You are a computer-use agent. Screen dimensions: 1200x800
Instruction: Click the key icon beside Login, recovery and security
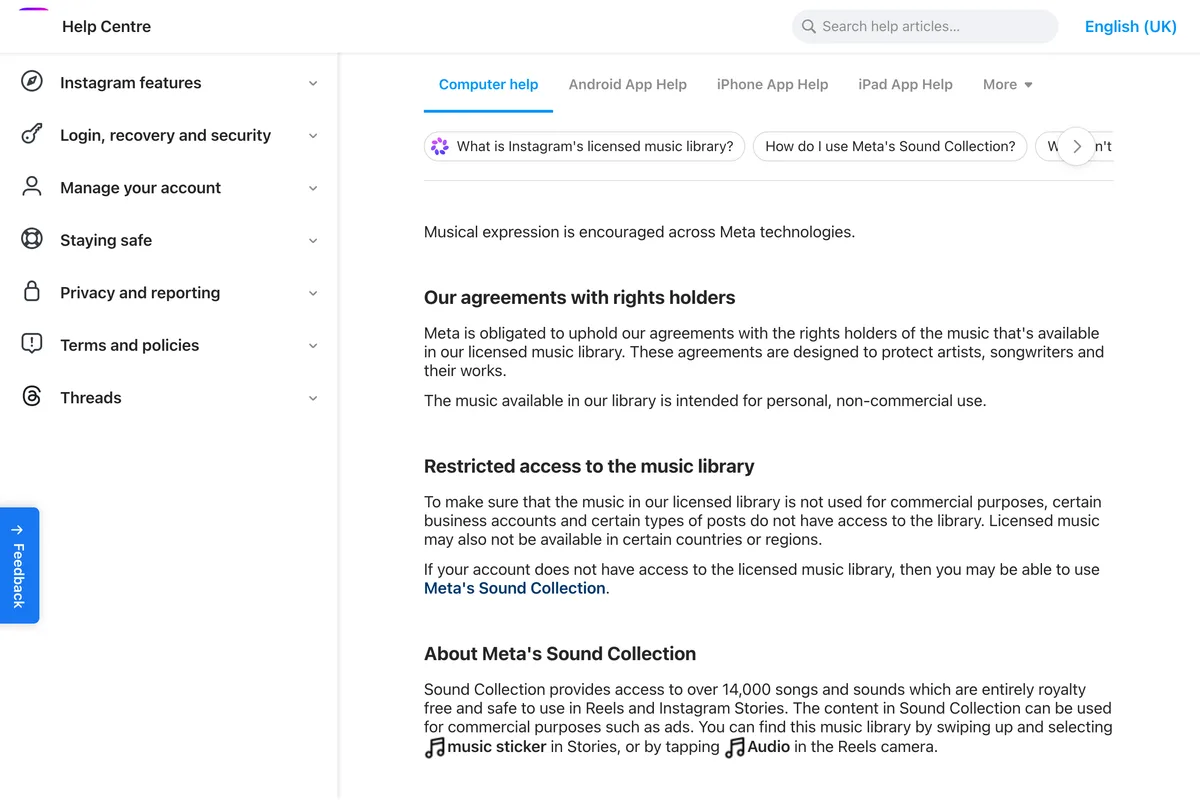32,135
